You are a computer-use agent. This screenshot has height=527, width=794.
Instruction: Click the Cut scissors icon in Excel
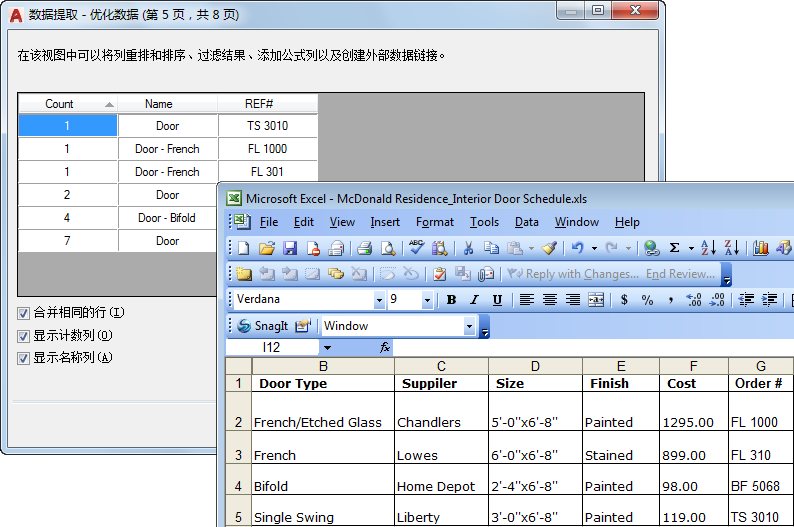[x=468, y=248]
